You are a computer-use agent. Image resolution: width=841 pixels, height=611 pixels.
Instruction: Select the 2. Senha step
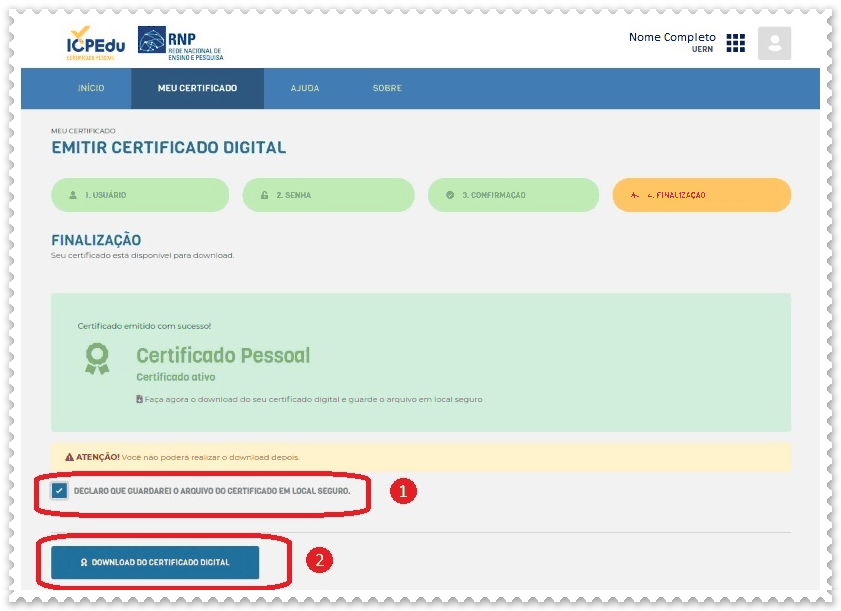328,195
